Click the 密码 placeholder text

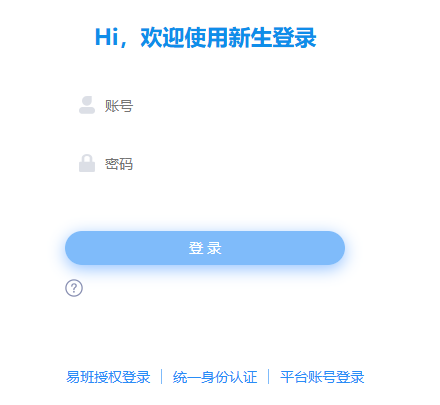click(x=119, y=164)
